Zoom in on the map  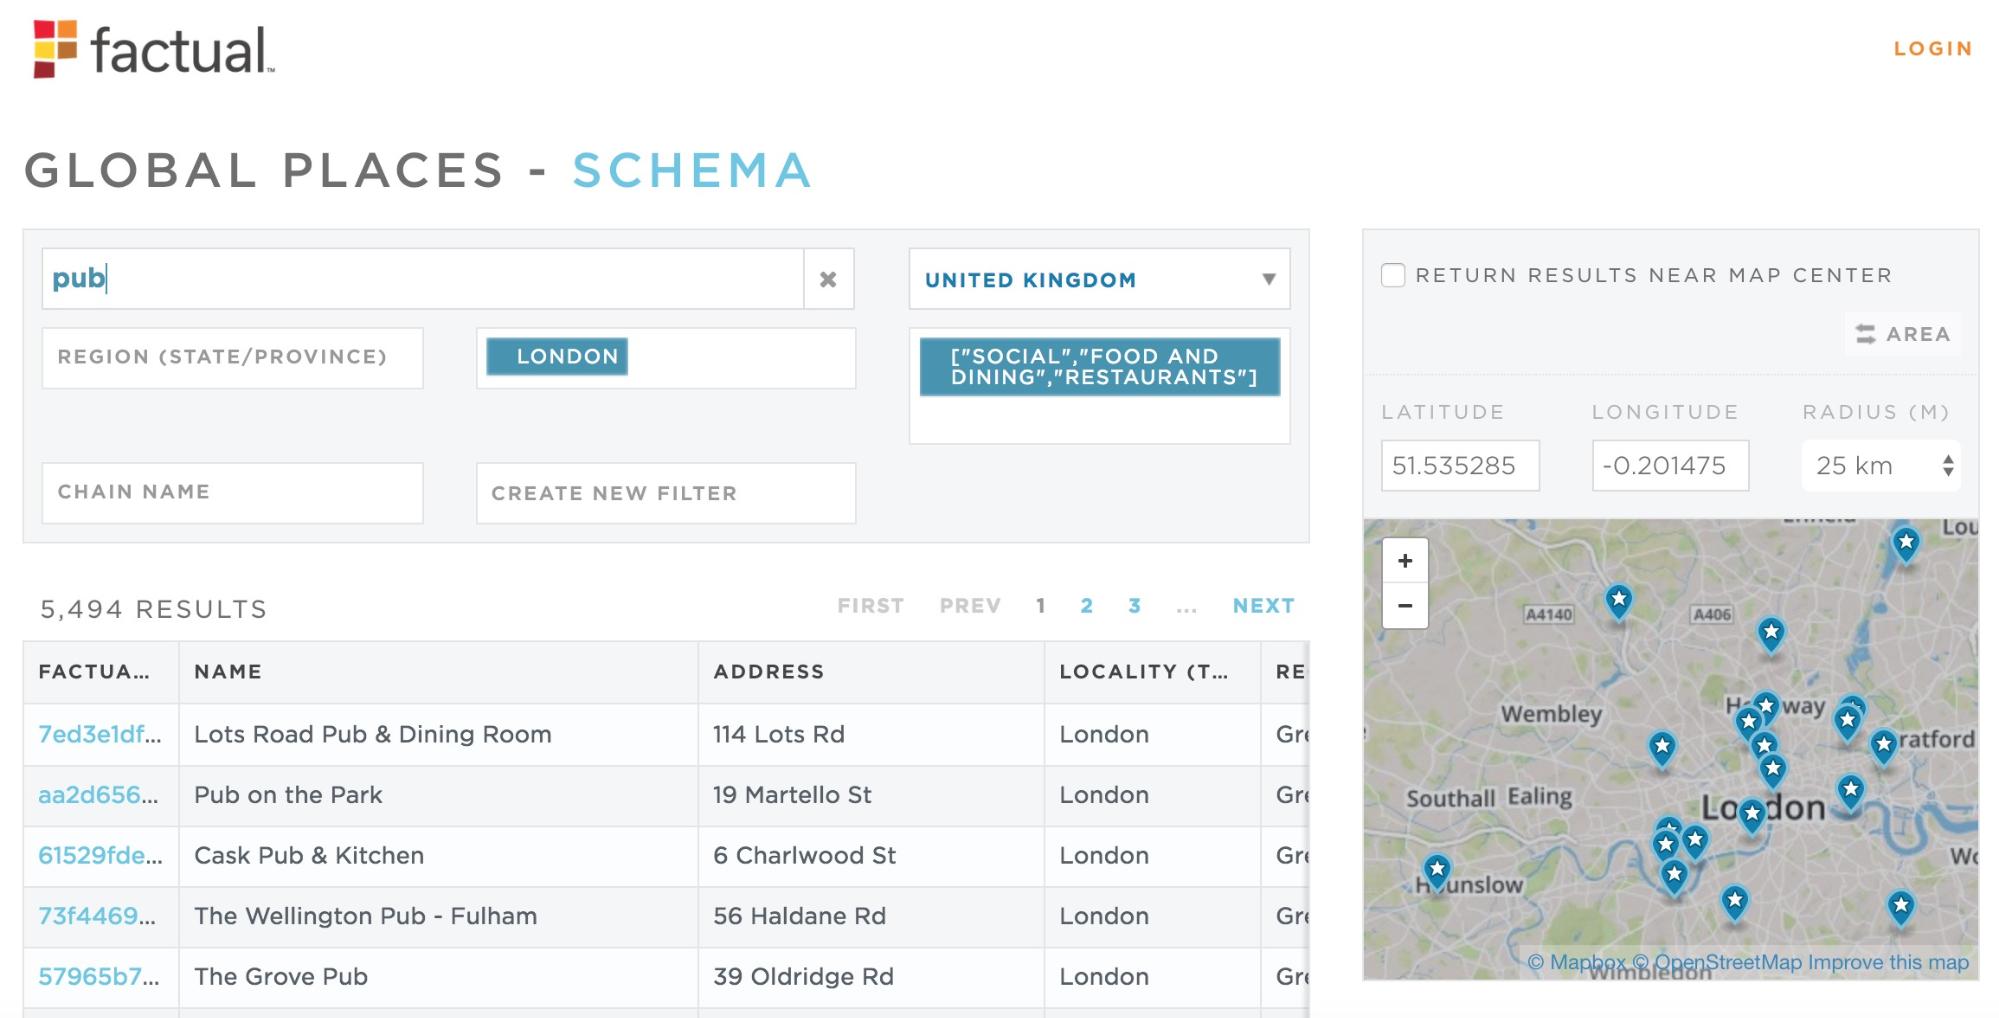click(1404, 561)
